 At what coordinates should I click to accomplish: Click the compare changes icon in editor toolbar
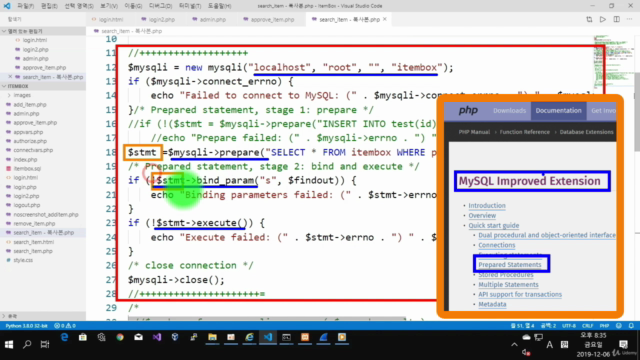(x=589, y=19)
